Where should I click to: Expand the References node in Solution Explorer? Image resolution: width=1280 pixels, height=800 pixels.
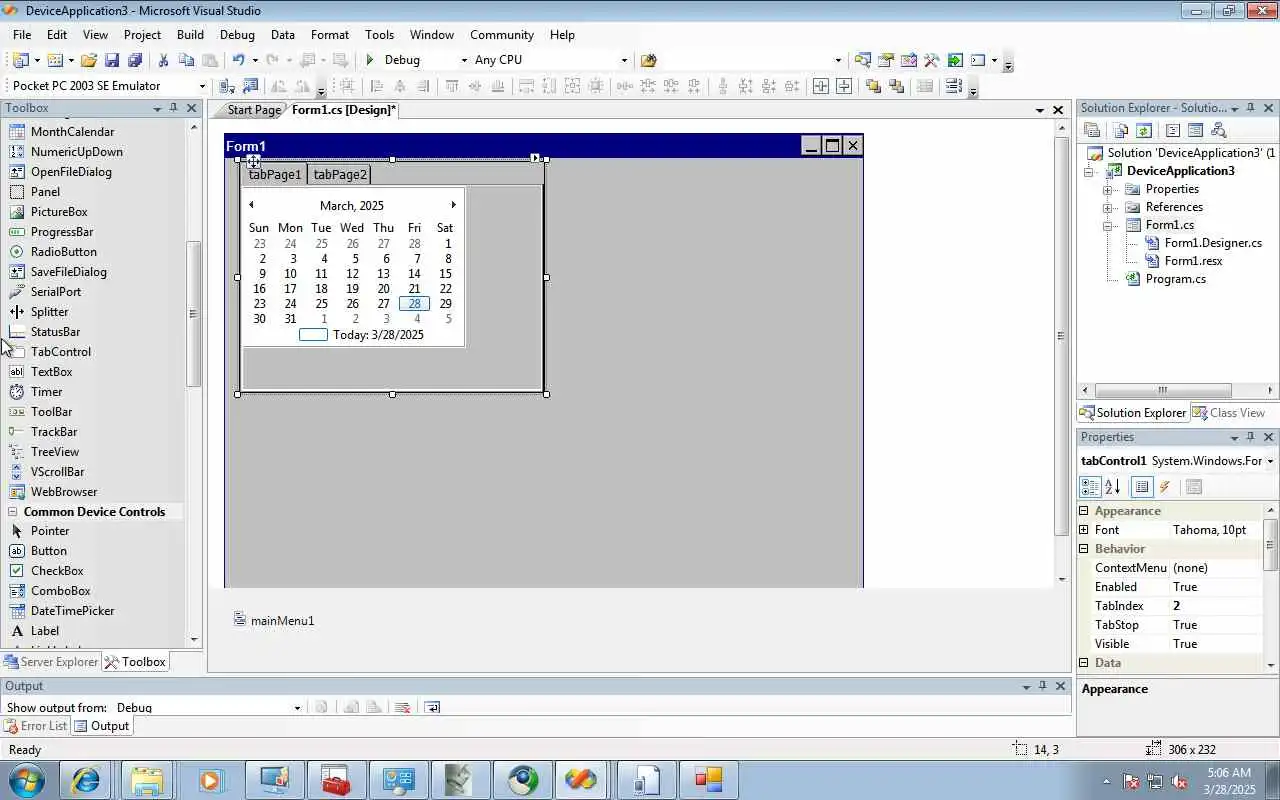click(1107, 207)
